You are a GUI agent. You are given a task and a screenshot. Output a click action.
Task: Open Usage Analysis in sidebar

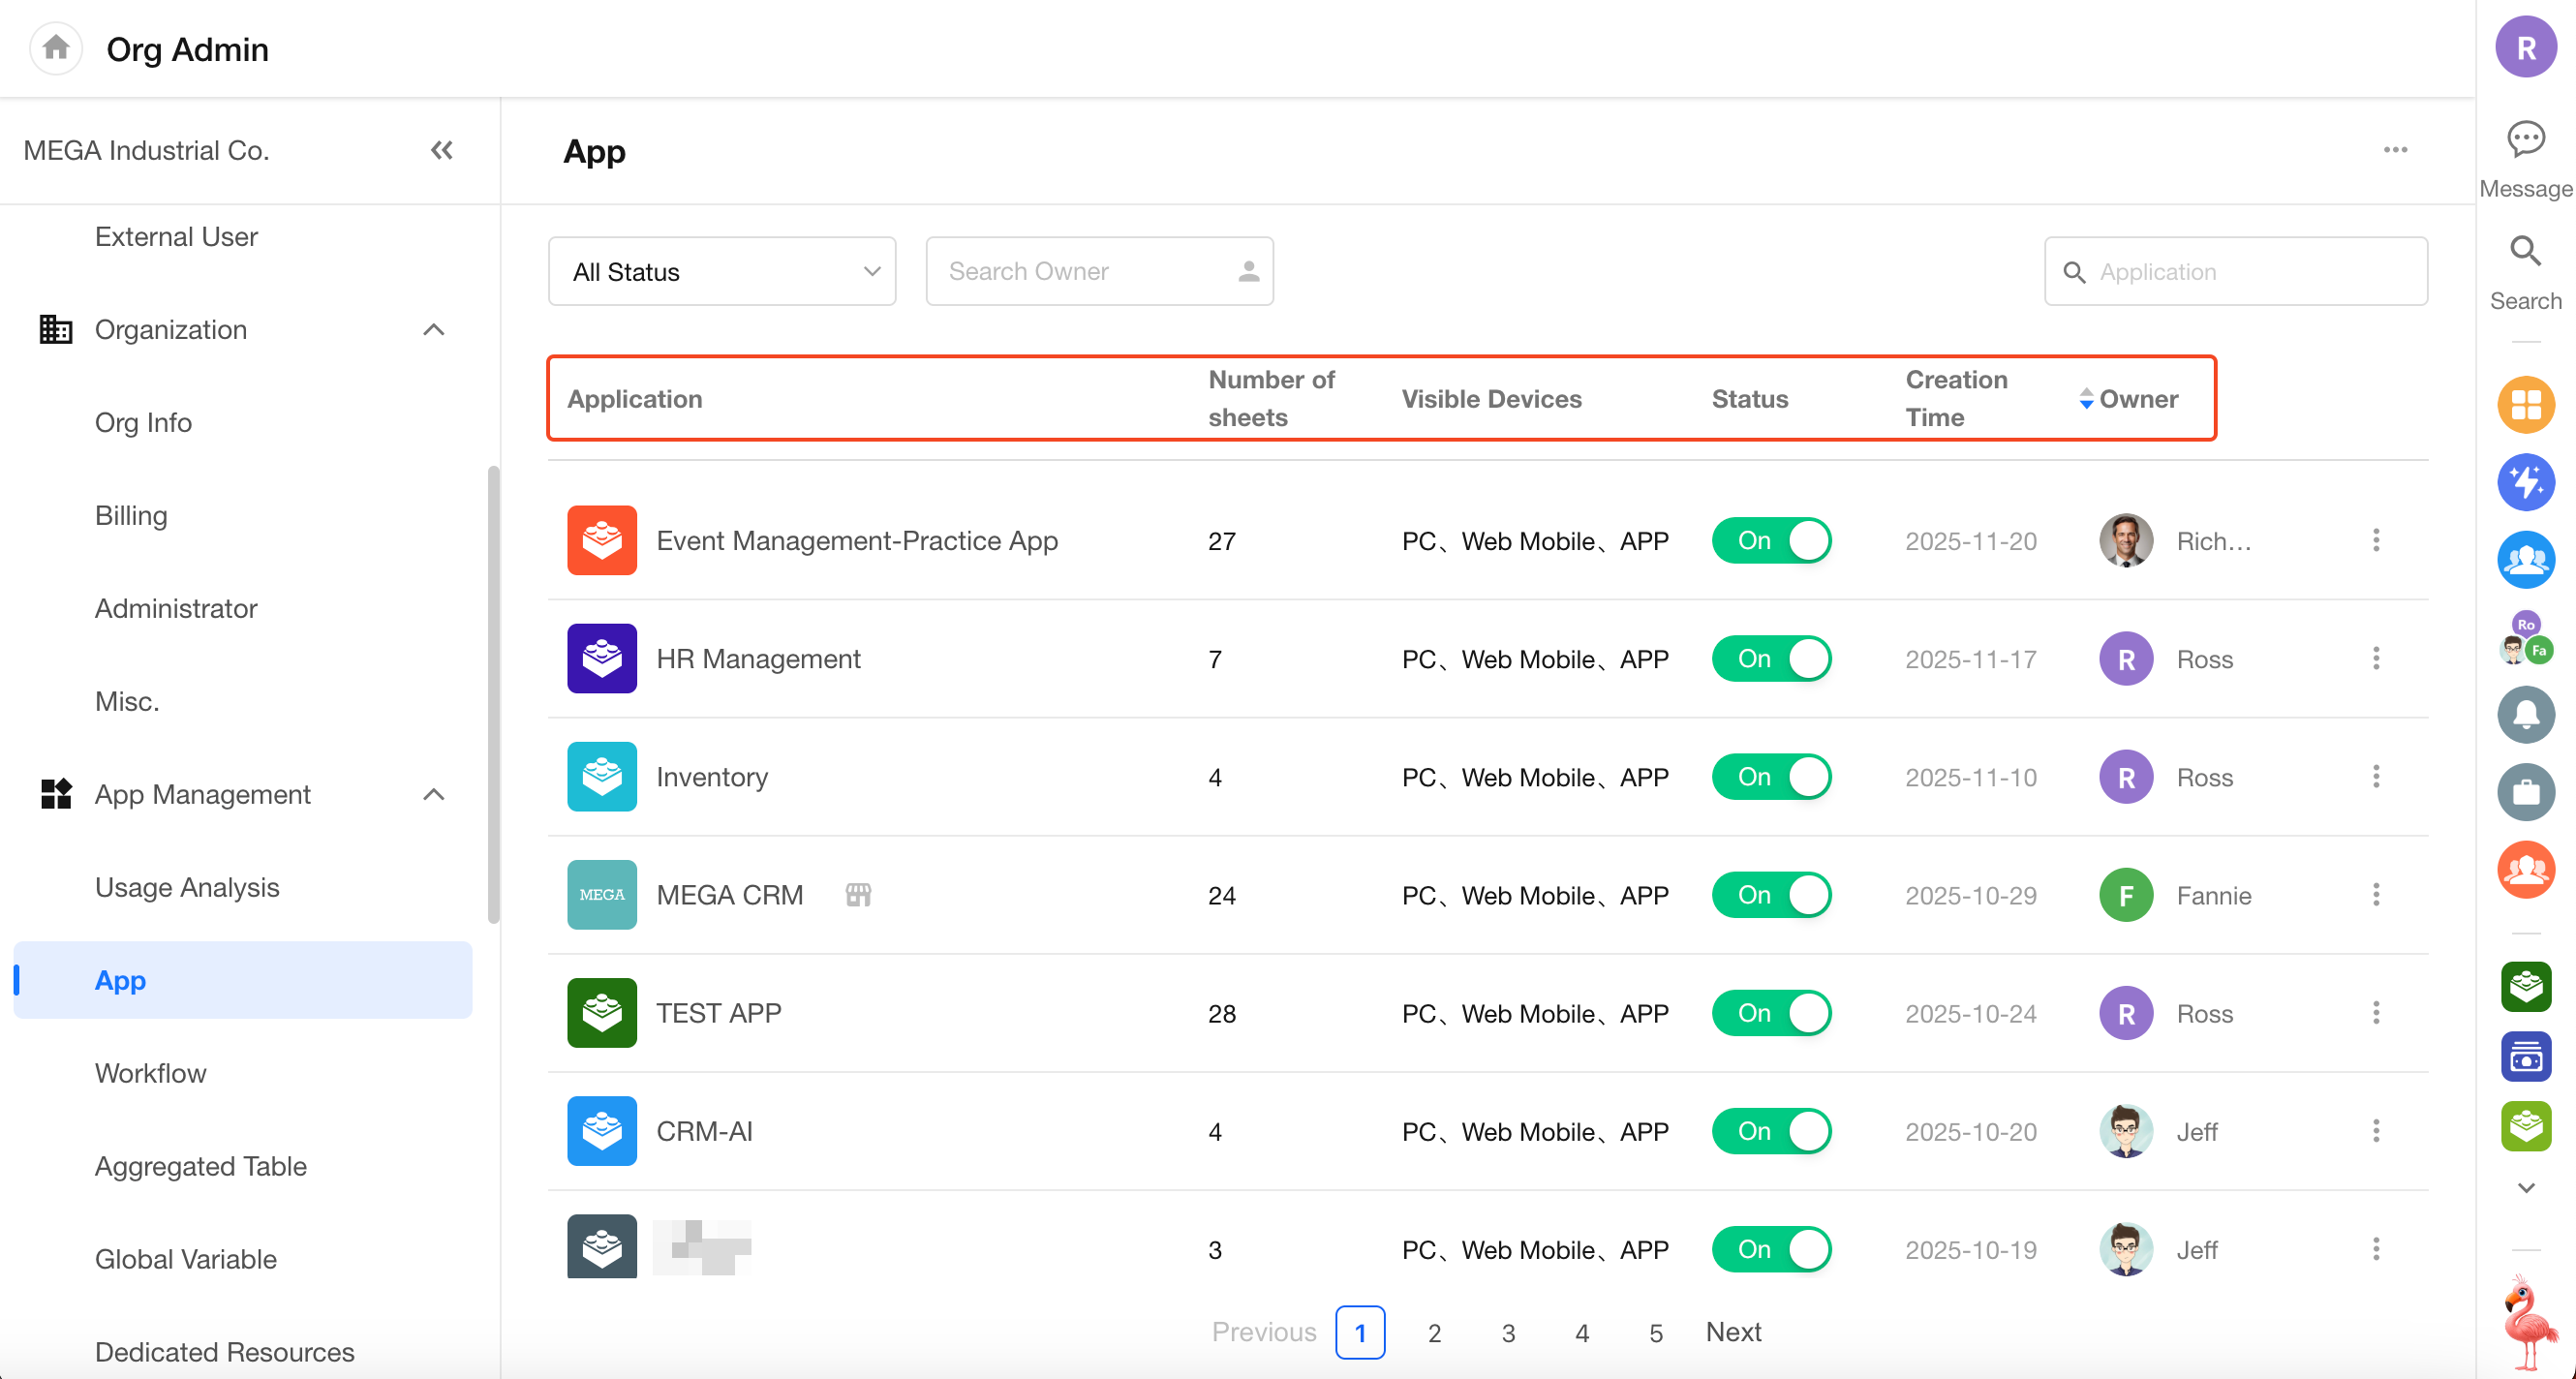tap(187, 887)
